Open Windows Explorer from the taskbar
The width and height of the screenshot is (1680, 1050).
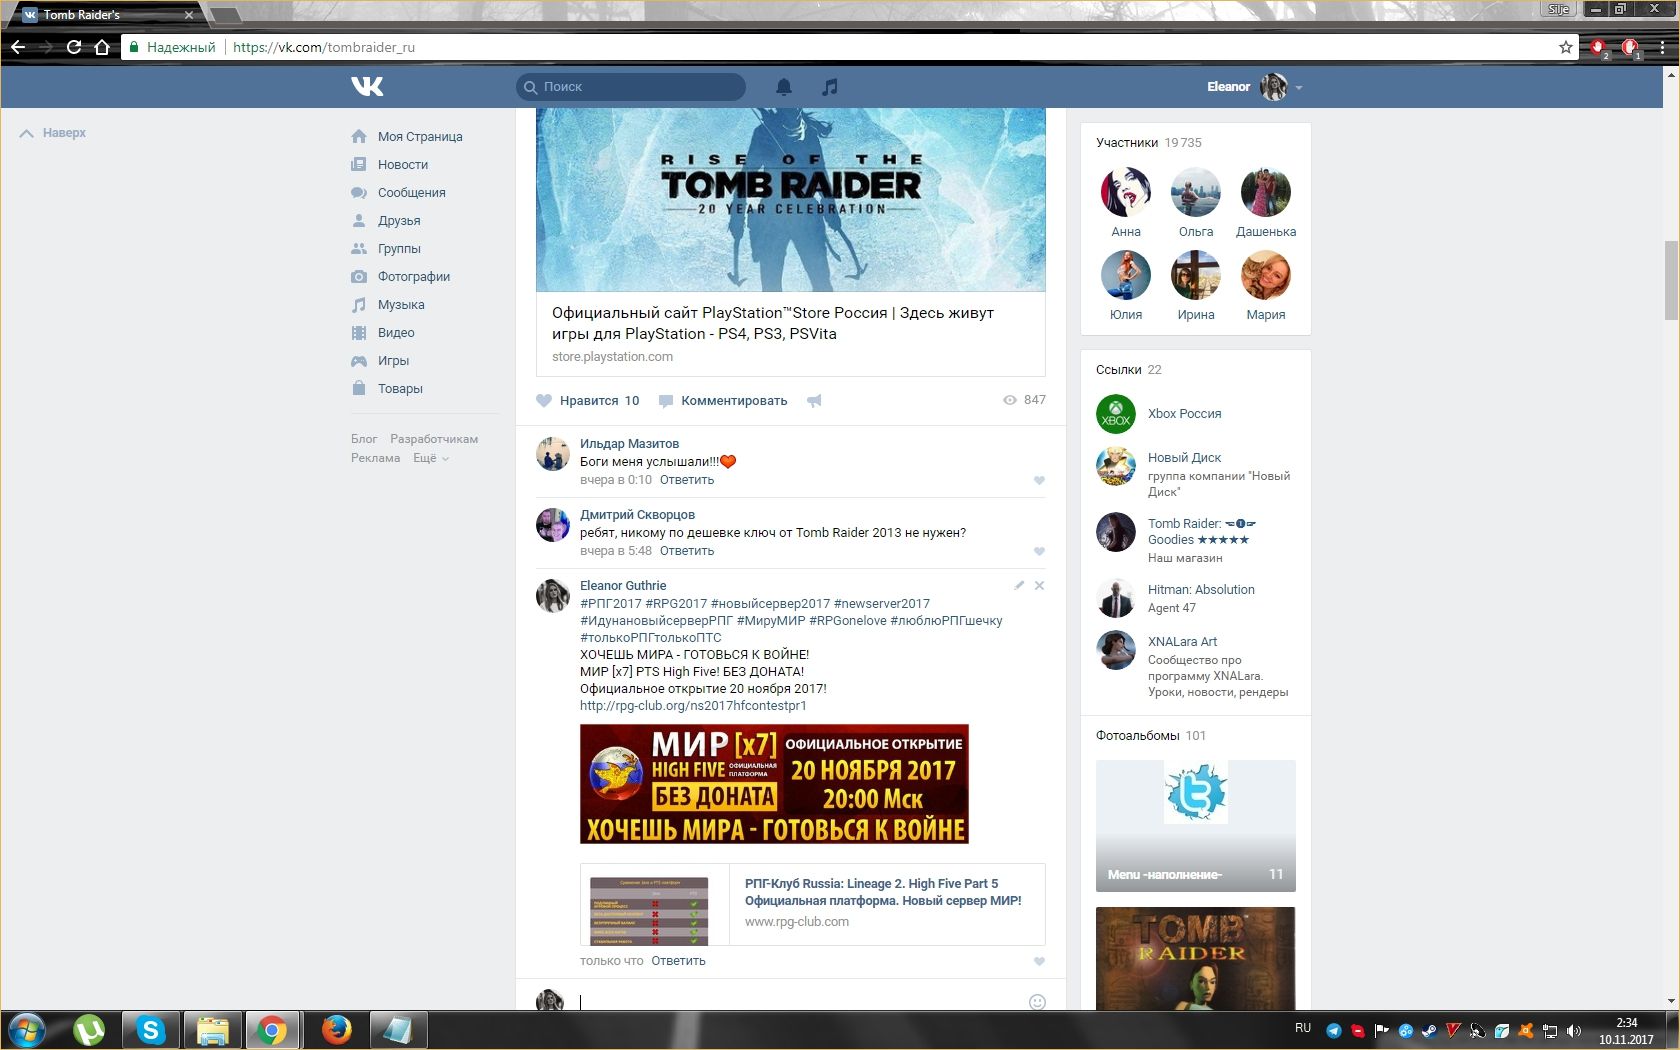213,1029
